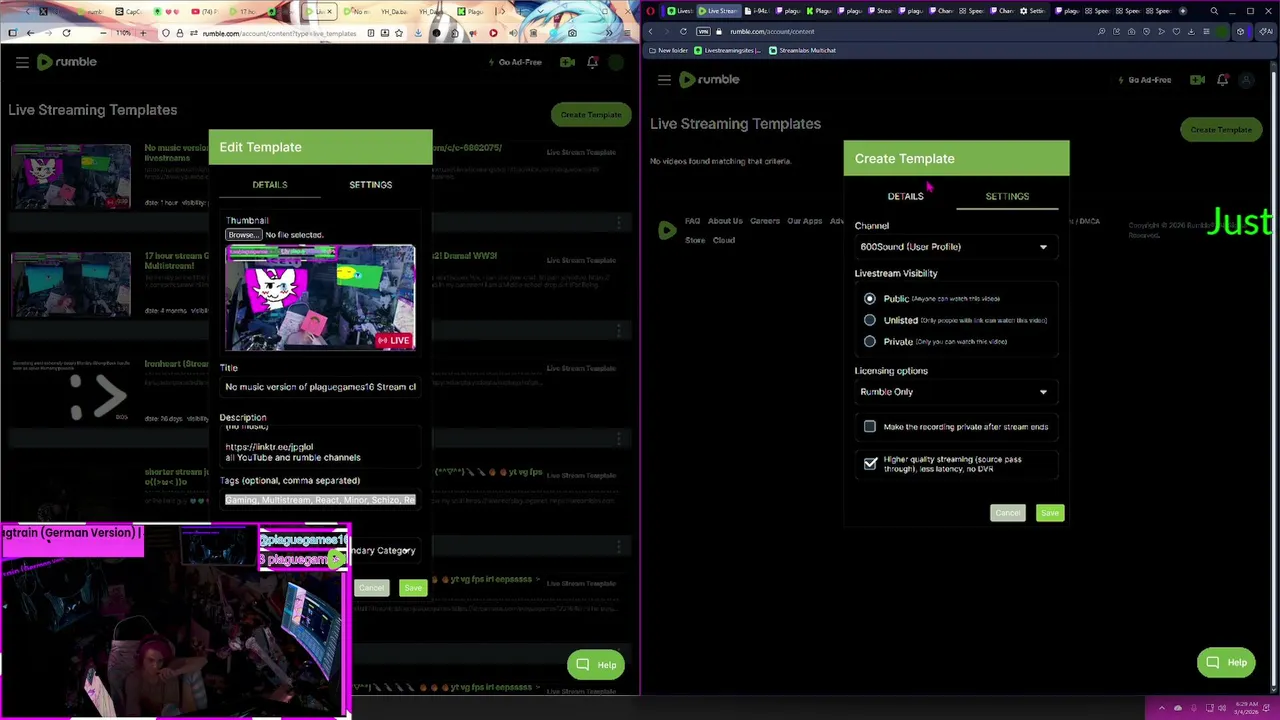
Task: Uncheck Higher quality streaming option
Action: pos(870,464)
